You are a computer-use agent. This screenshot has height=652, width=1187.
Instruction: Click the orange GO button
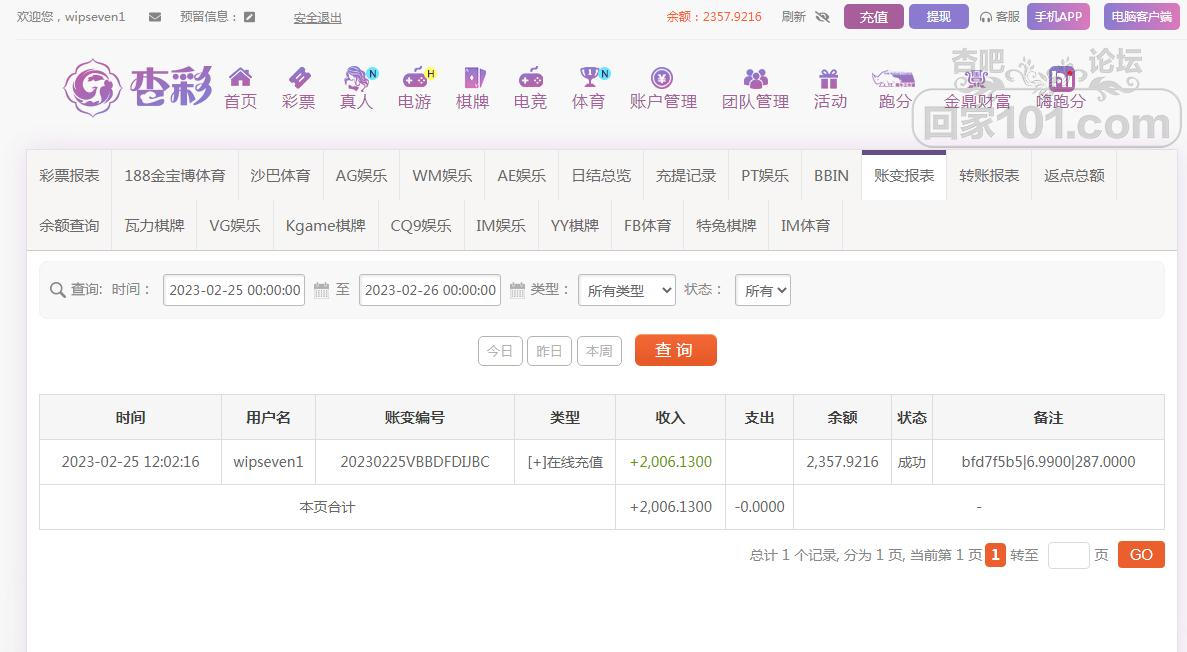pos(1141,555)
